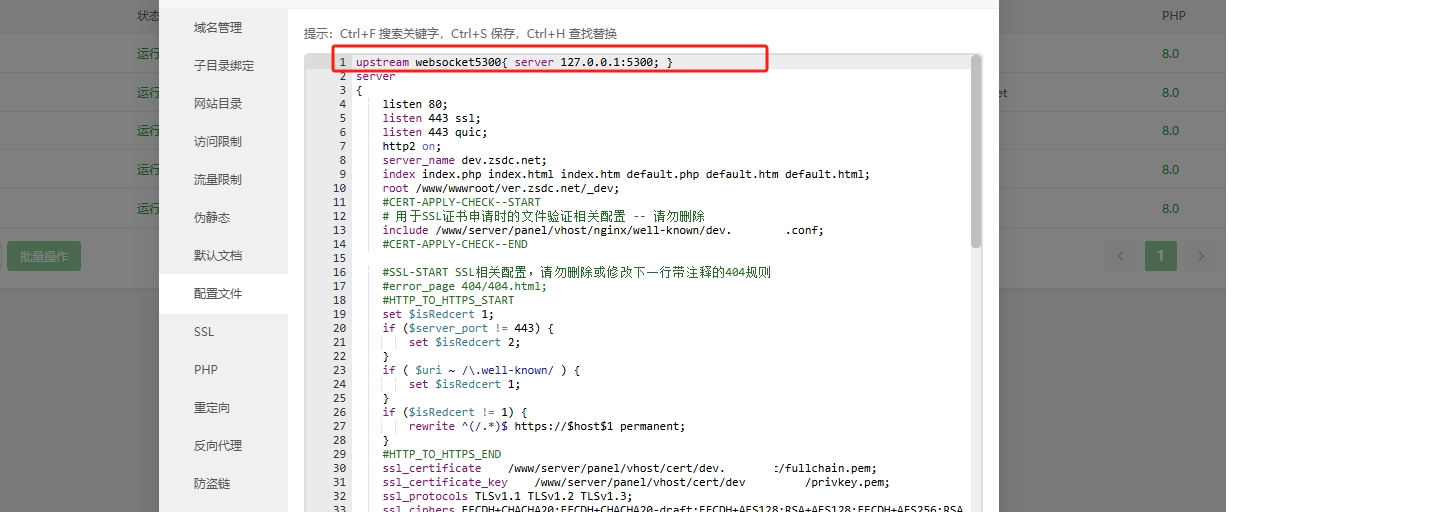Screen dimensions: 1449x512
Task: Open the SSL settings tab
Action: tap(204, 332)
